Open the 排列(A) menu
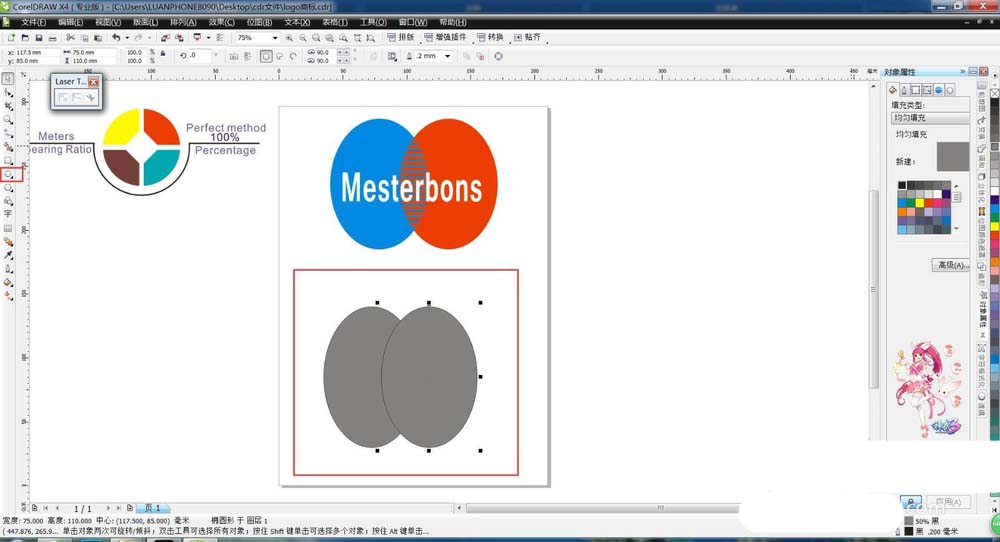Screen dimensions: 1000x542 (x=183, y=22)
